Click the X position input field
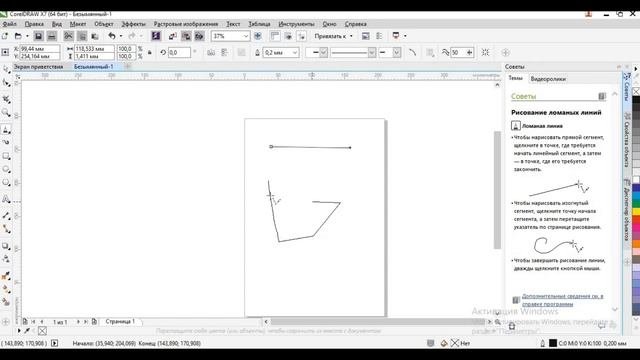The height and width of the screenshot is (360, 640). tap(40, 49)
